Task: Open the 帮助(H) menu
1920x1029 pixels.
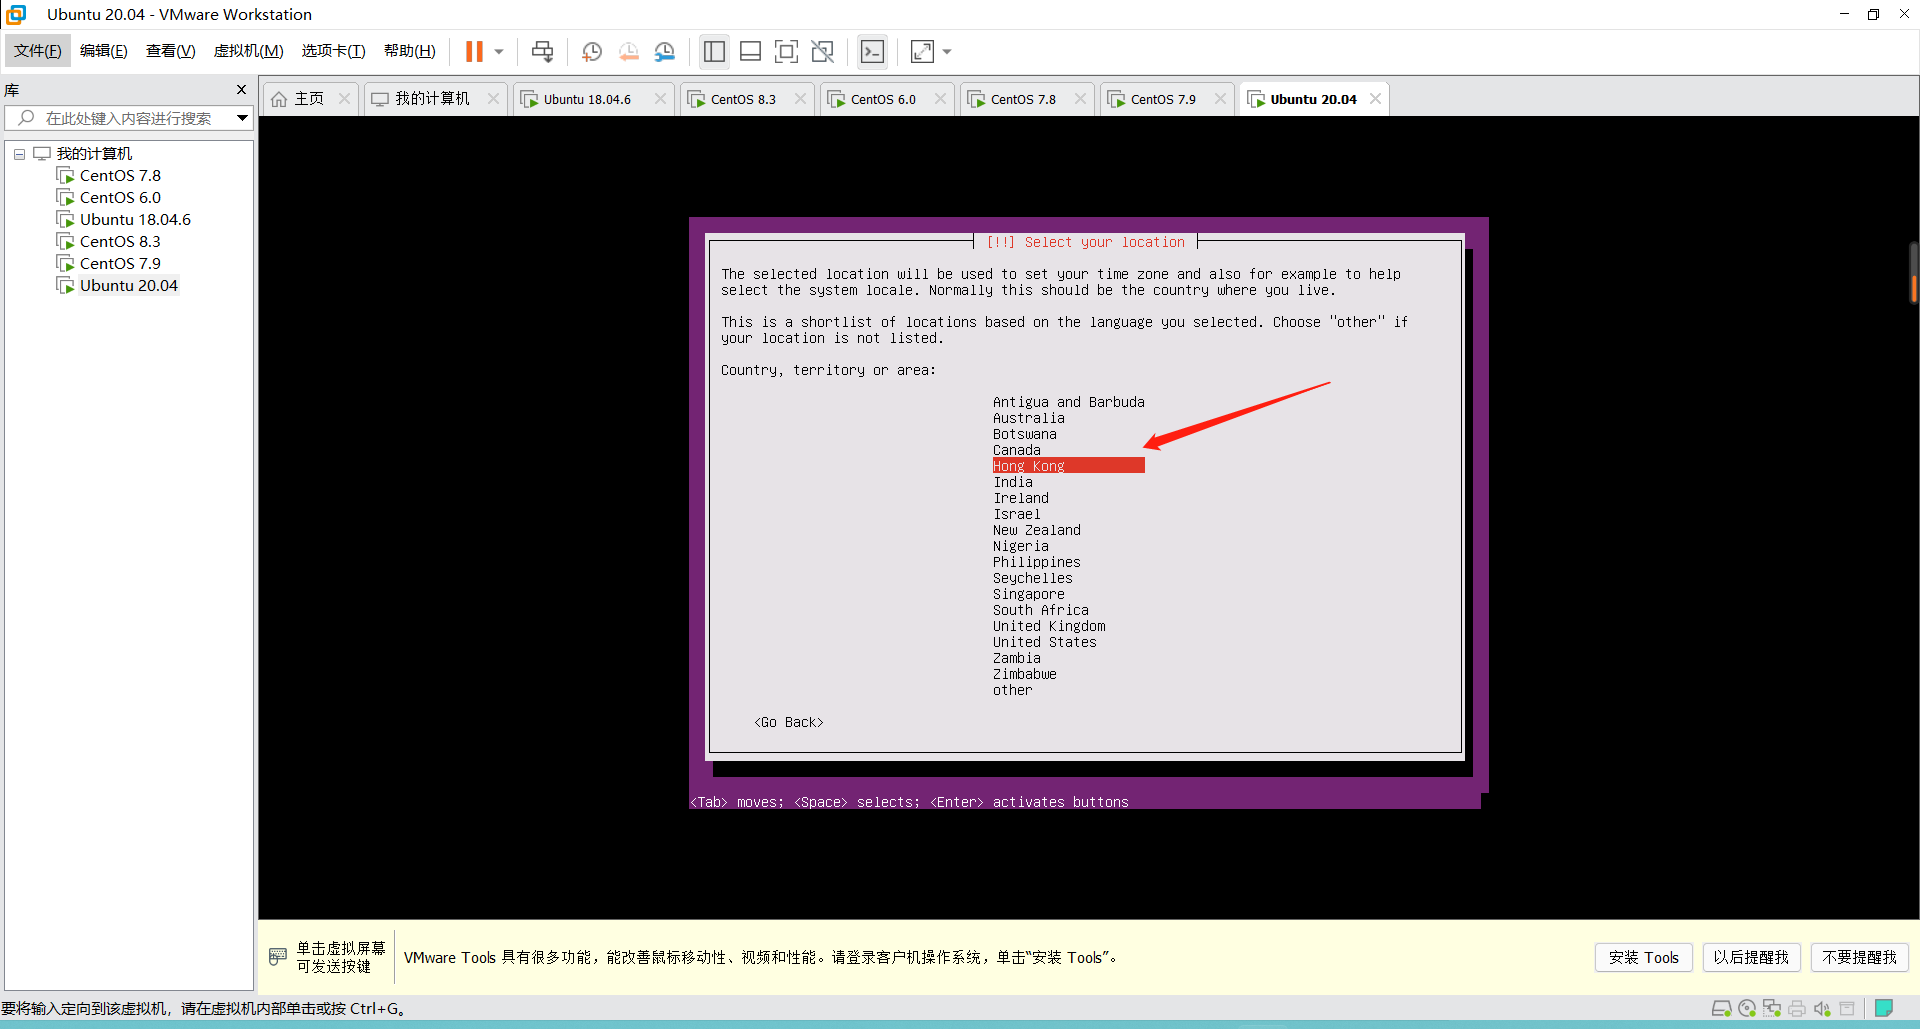Action: [x=410, y=51]
